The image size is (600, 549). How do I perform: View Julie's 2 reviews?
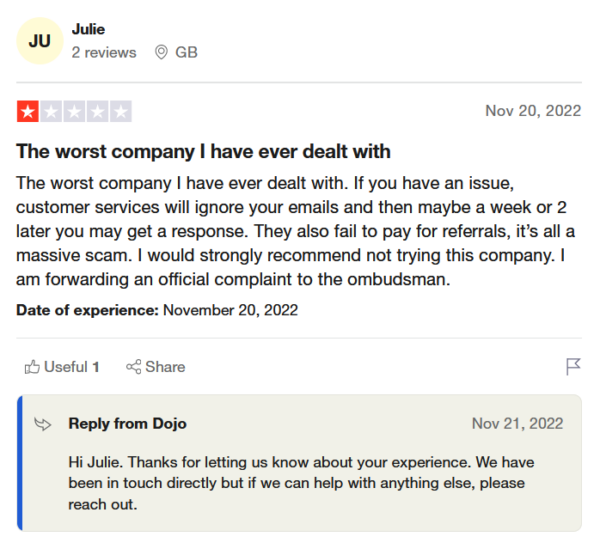pos(104,52)
